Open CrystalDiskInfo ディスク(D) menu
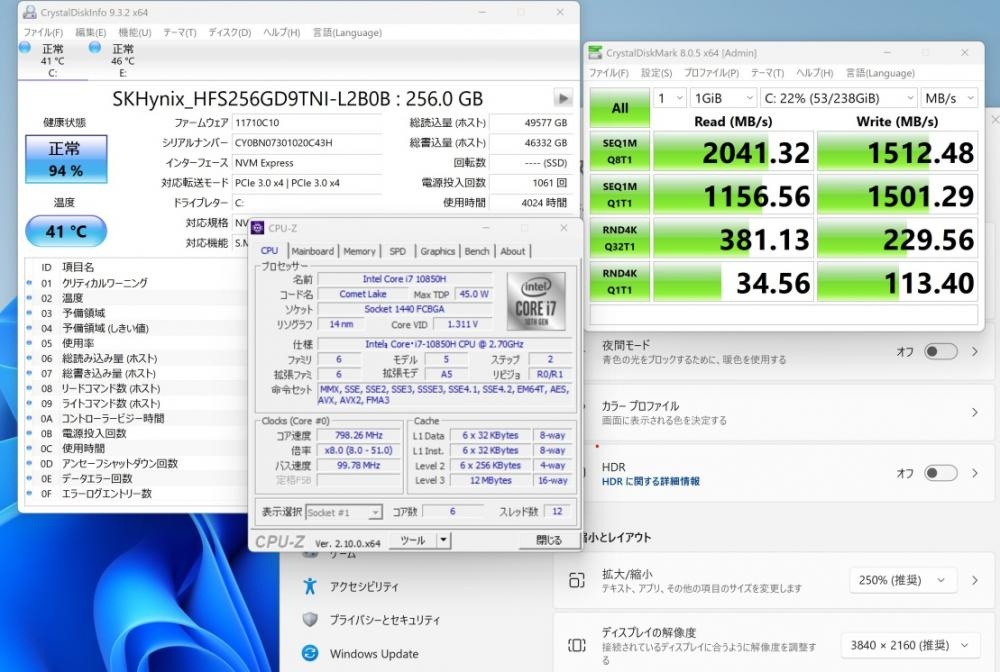This screenshot has width=1000, height=672. click(x=230, y=33)
